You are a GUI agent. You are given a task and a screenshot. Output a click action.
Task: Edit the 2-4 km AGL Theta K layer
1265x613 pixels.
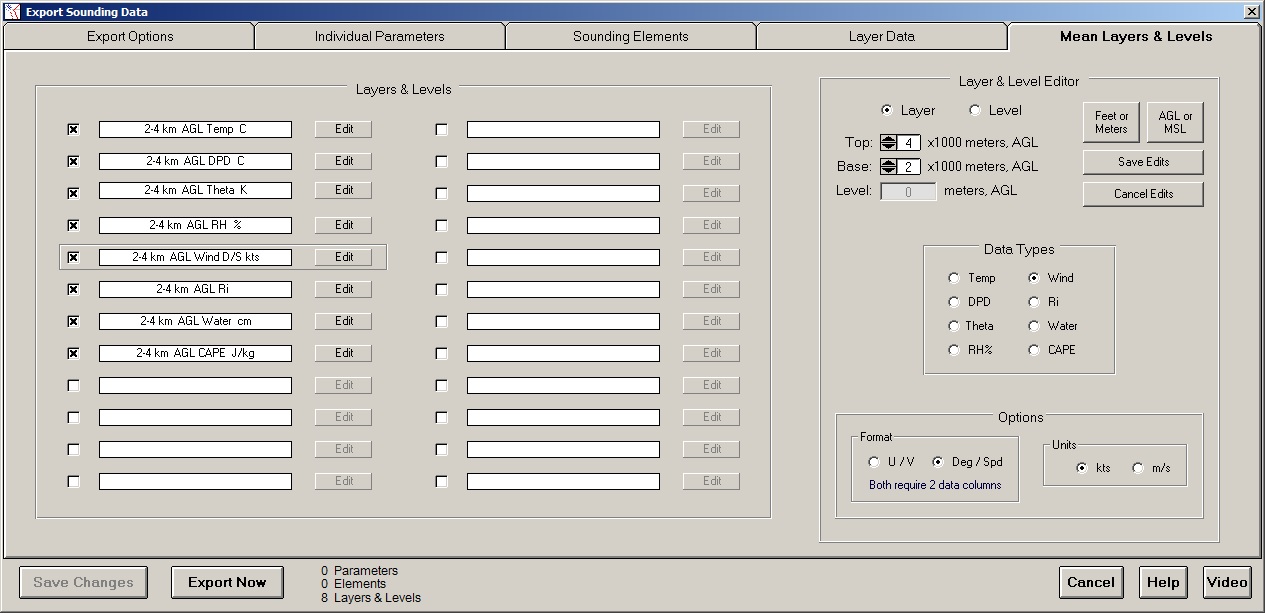(x=344, y=190)
